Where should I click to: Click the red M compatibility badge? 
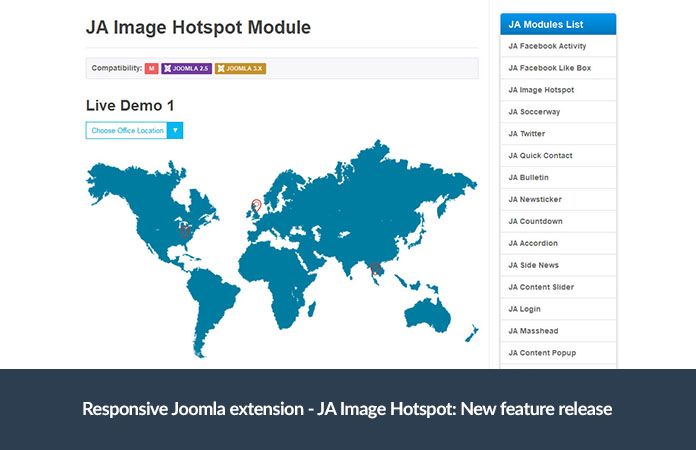tap(151, 68)
